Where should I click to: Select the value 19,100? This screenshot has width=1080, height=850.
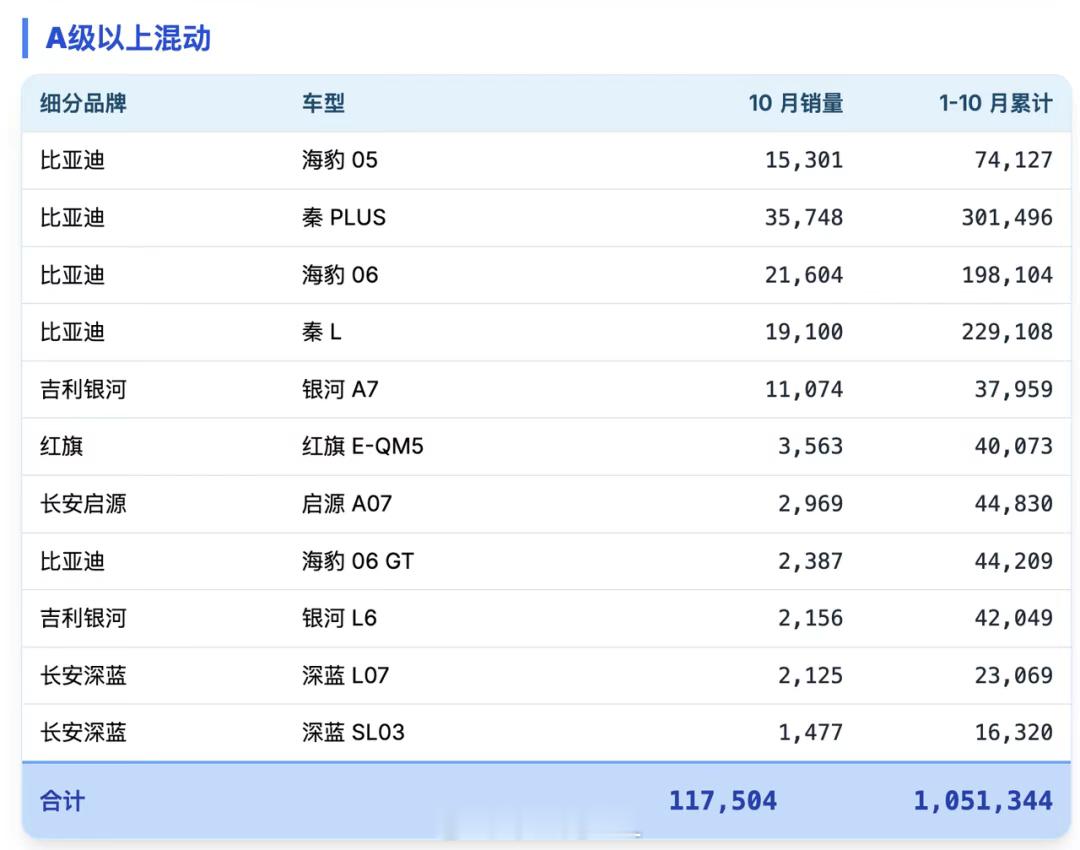pyautogui.click(x=804, y=332)
